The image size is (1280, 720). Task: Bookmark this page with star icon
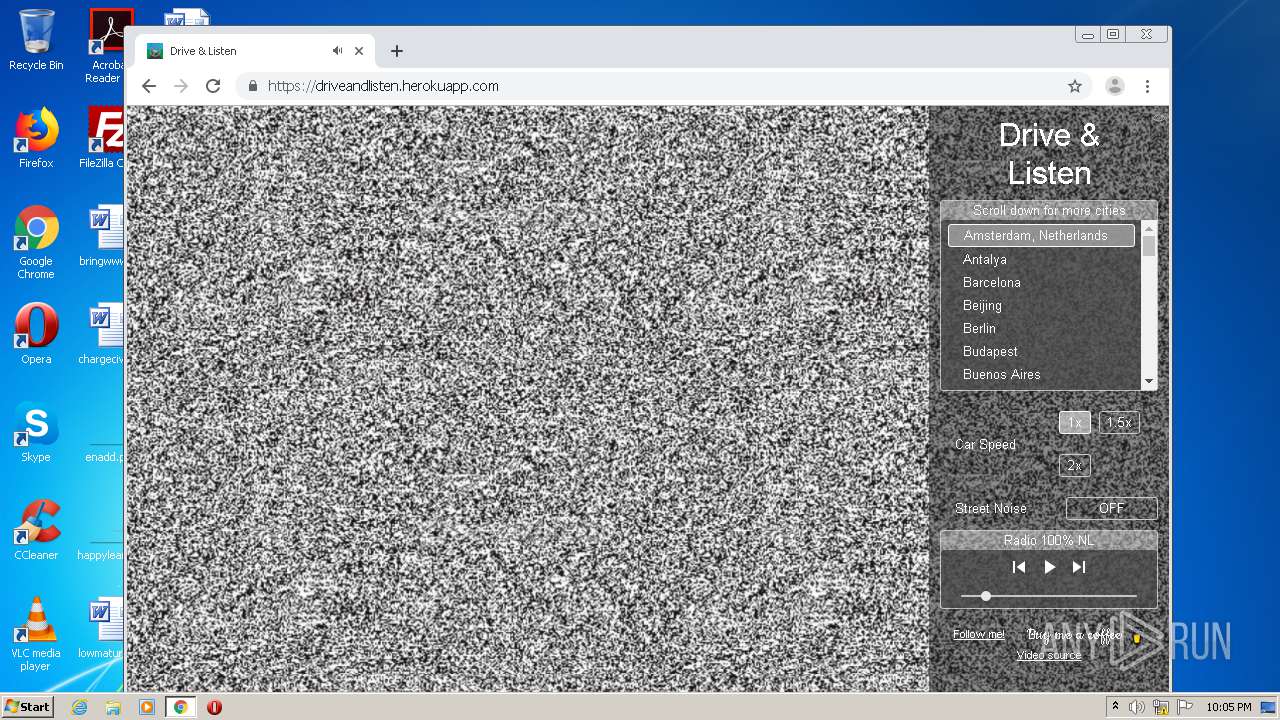pyautogui.click(x=1075, y=86)
